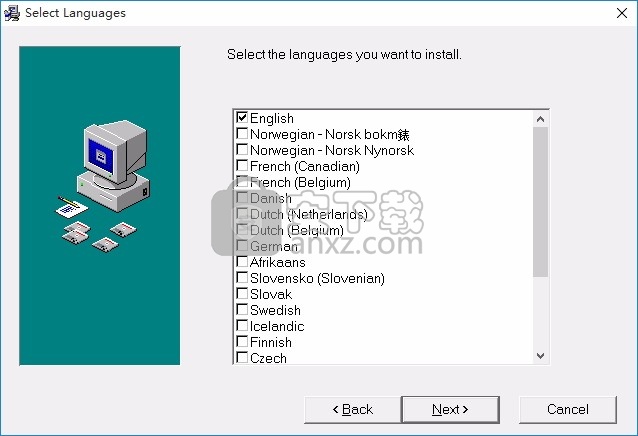Tick the Slovensko (Slovenian) checkbox
Viewport: 638px width, 436px height.
pyautogui.click(x=242, y=277)
